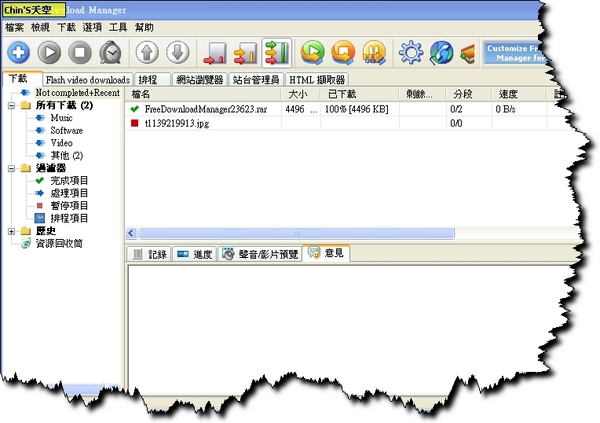This screenshot has height=423, width=600.
Task: Select the 完成項目 filter
Action: (x=69, y=181)
